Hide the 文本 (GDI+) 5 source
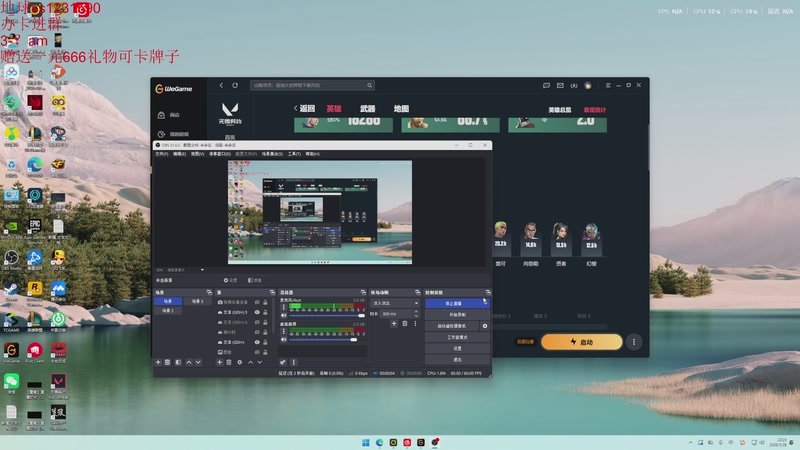 pos(257,312)
